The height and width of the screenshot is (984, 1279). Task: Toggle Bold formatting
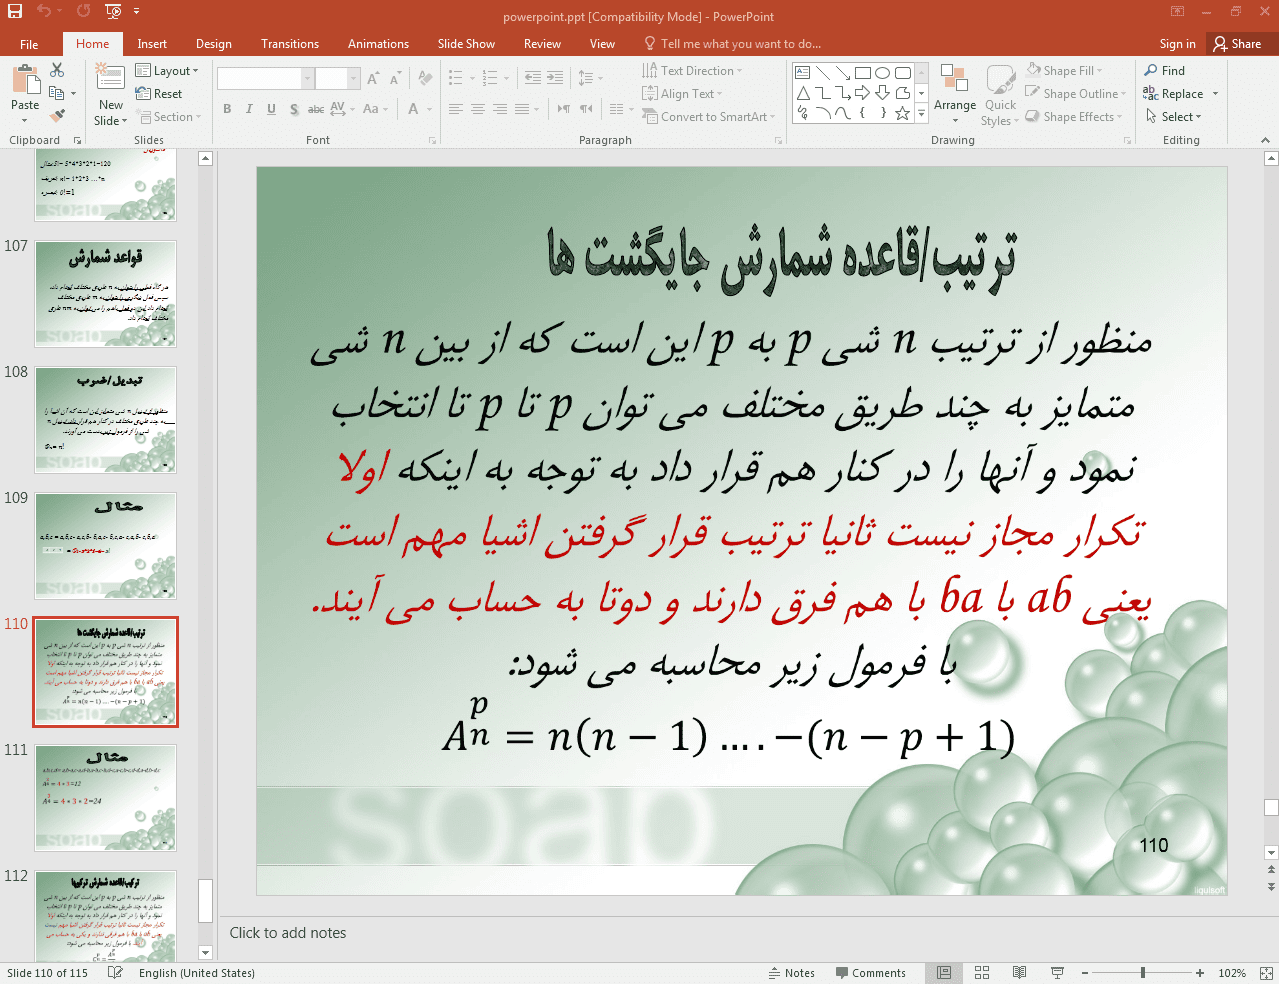(x=227, y=109)
